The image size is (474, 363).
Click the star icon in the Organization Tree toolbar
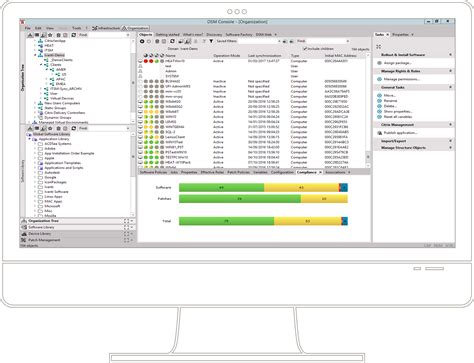[50, 35]
